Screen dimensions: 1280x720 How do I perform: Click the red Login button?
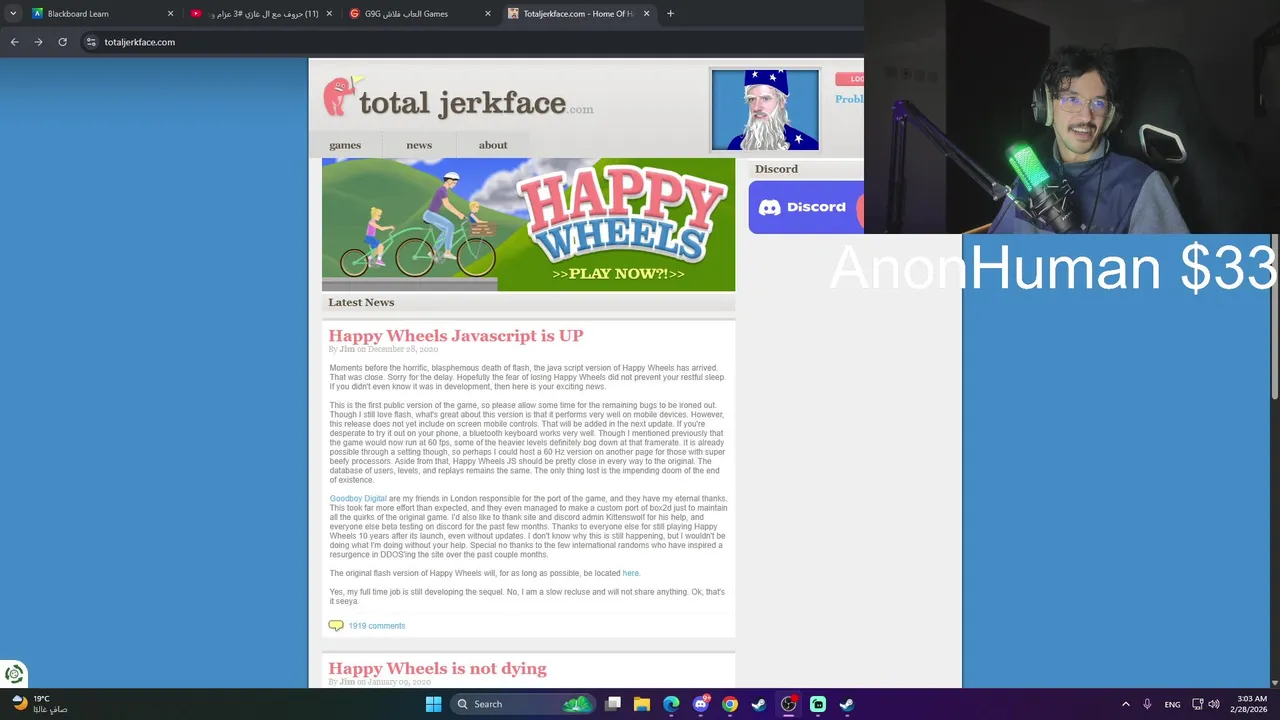pyautogui.click(x=850, y=79)
